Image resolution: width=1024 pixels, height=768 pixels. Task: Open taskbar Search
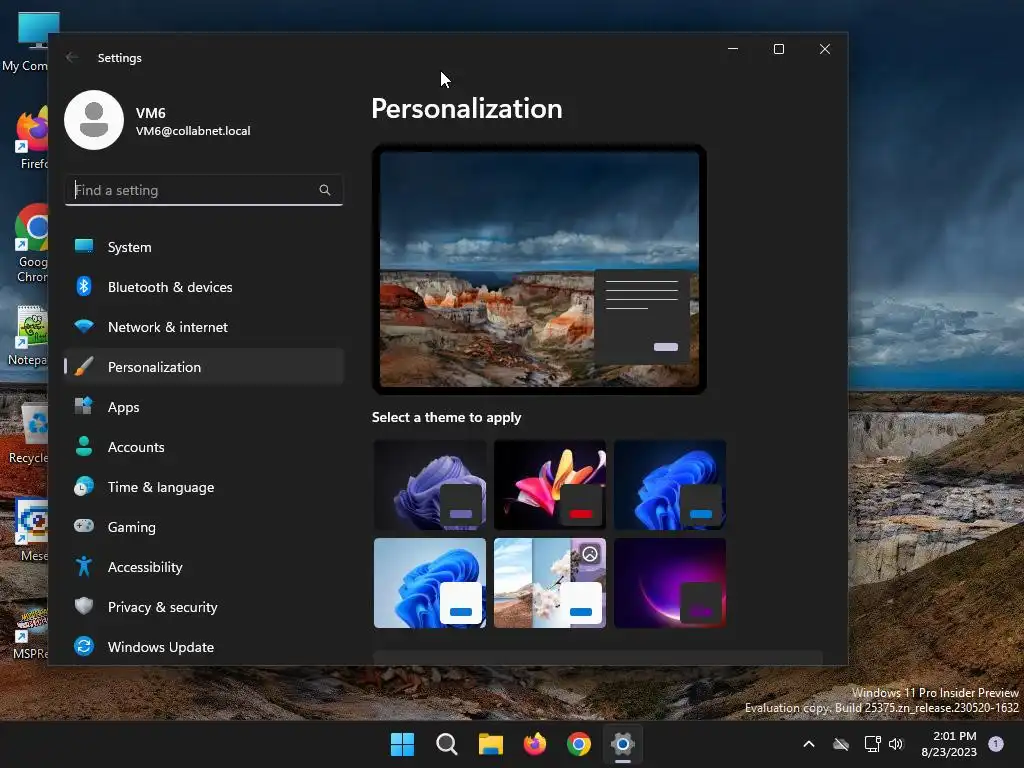(447, 744)
